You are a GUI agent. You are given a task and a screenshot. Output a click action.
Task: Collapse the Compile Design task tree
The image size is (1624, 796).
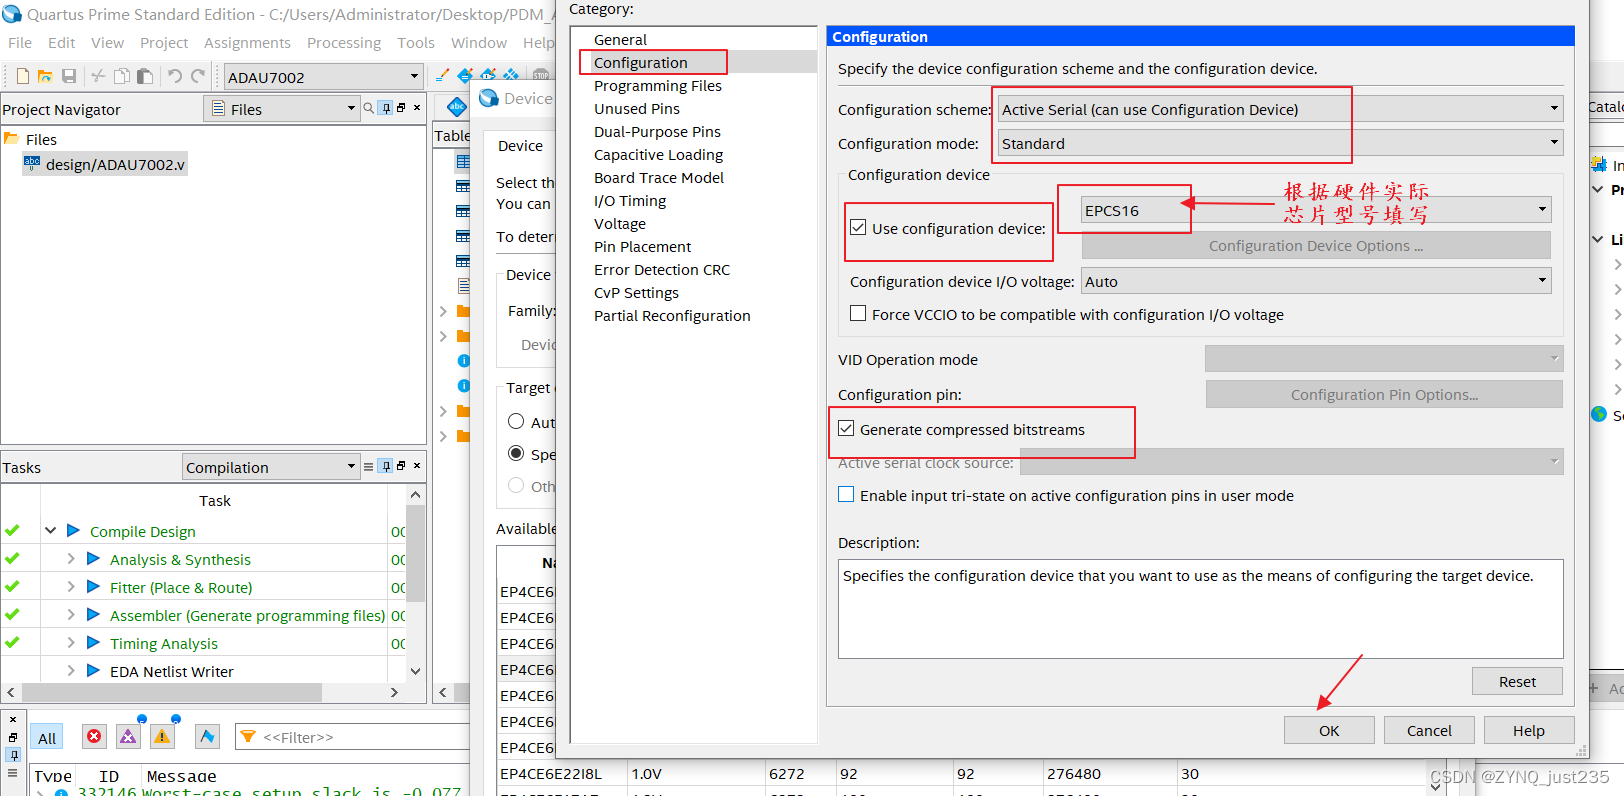(x=50, y=531)
